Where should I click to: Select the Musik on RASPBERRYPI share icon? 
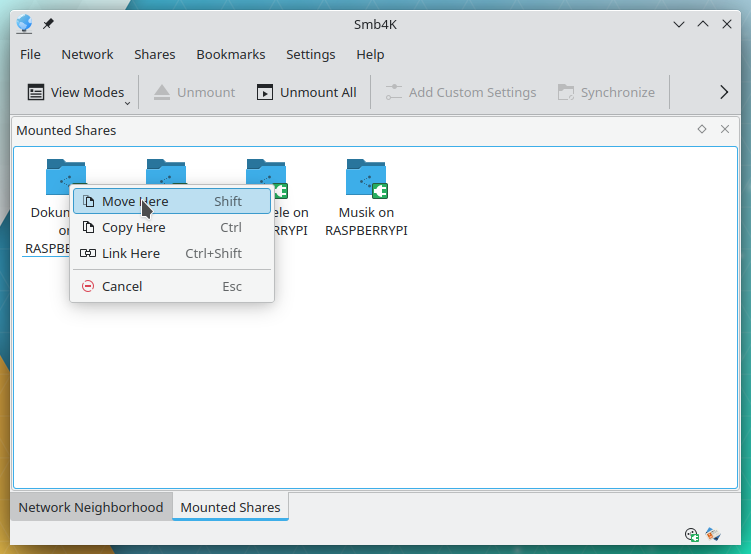pyautogui.click(x=366, y=178)
